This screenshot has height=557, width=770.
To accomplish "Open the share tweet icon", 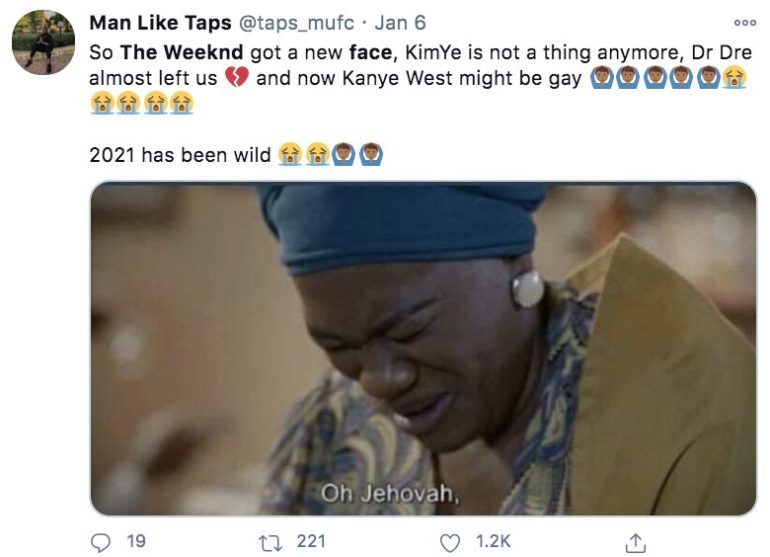I will click(634, 541).
